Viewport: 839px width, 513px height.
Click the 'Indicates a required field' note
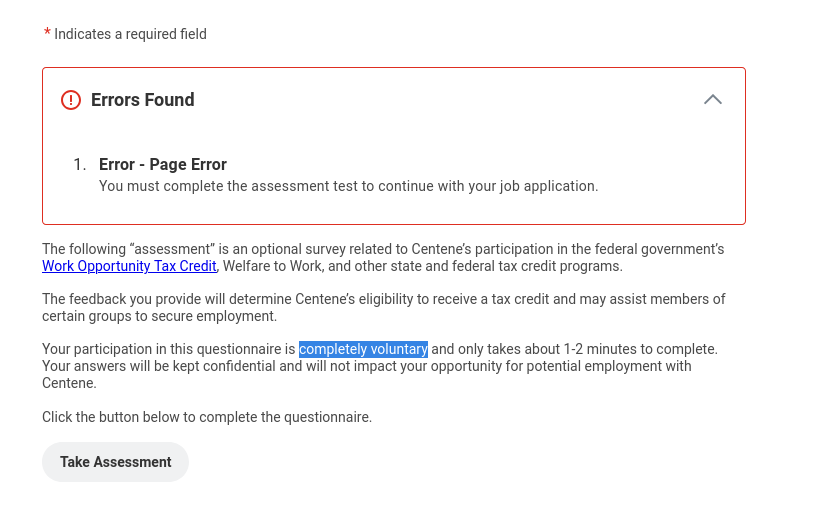pos(130,34)
